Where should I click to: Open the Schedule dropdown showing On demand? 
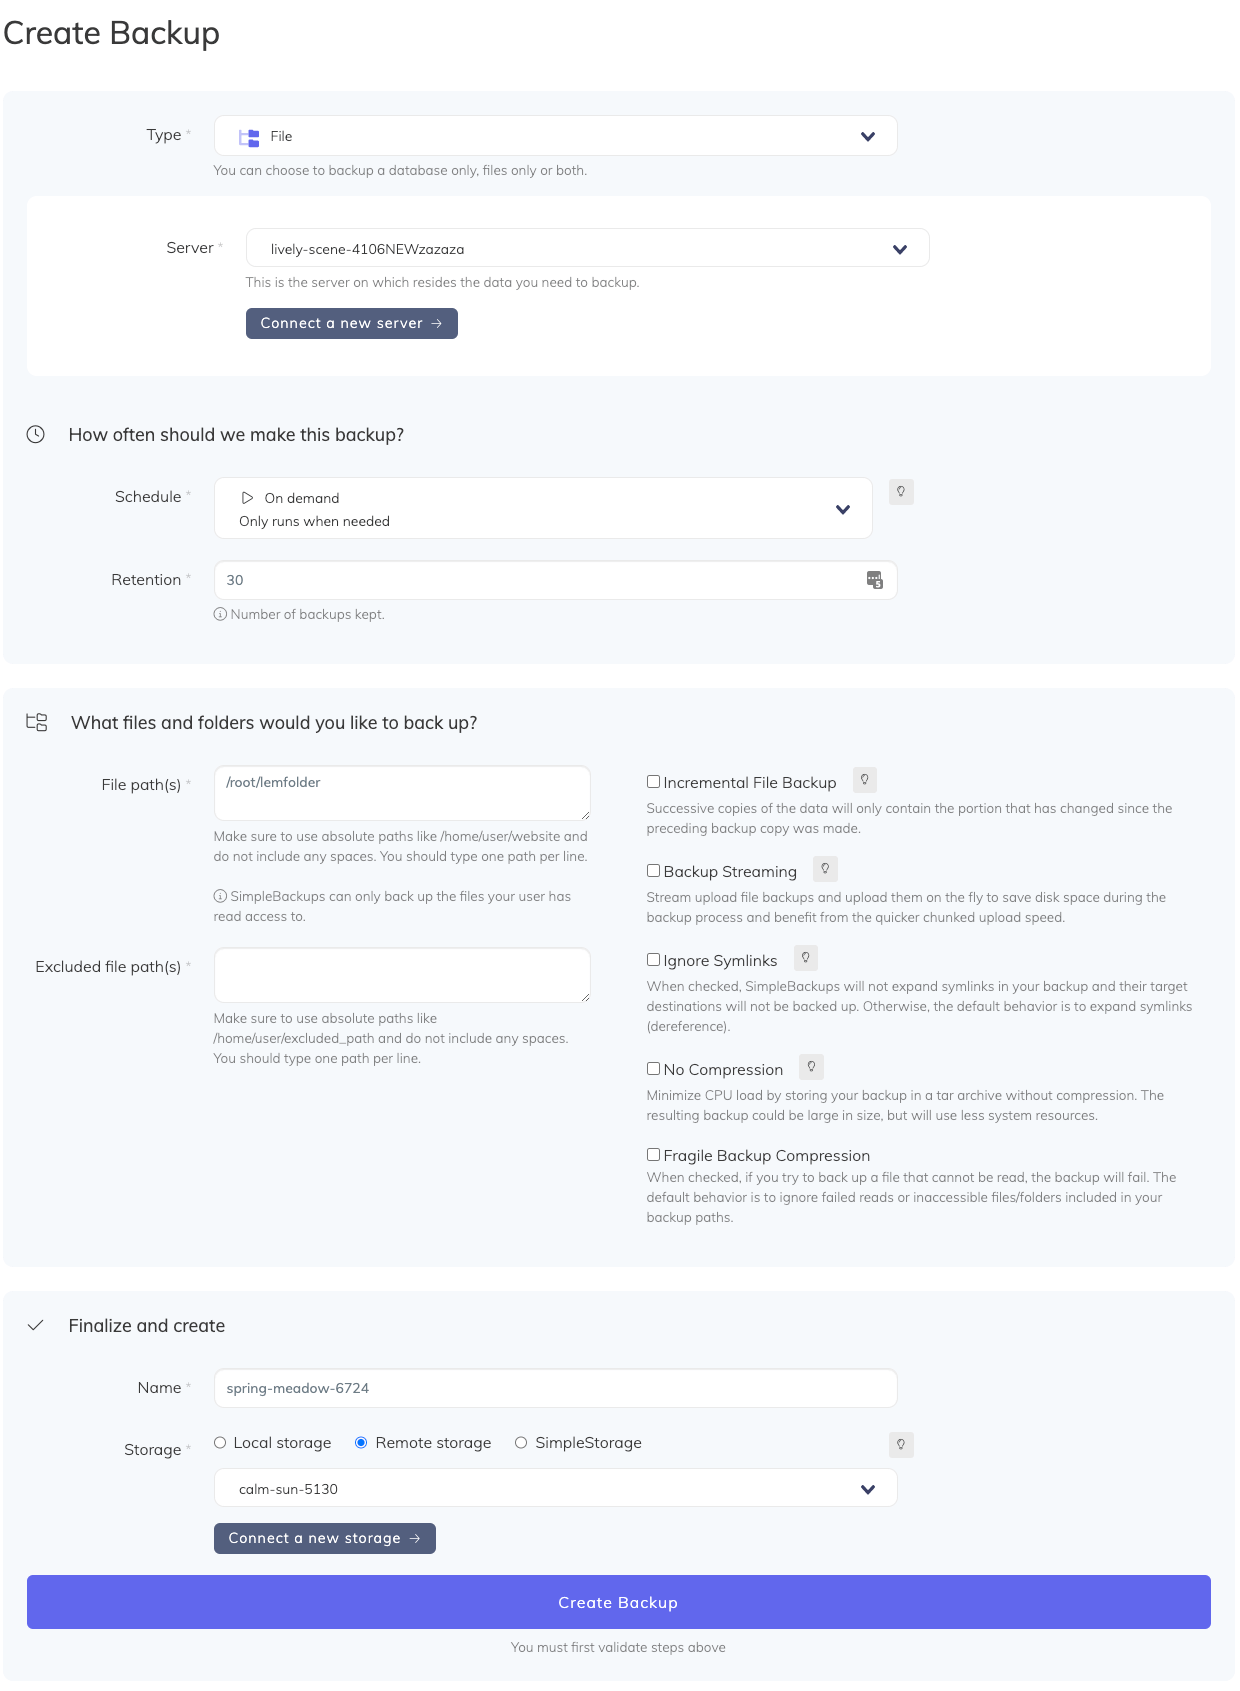coord(543,509)
